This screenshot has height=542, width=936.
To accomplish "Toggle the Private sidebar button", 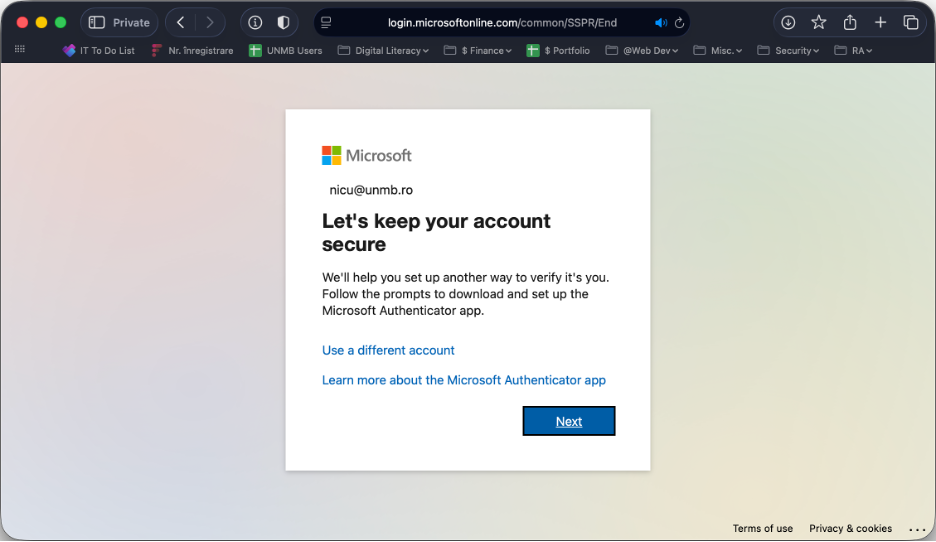I will coord(119,22).
